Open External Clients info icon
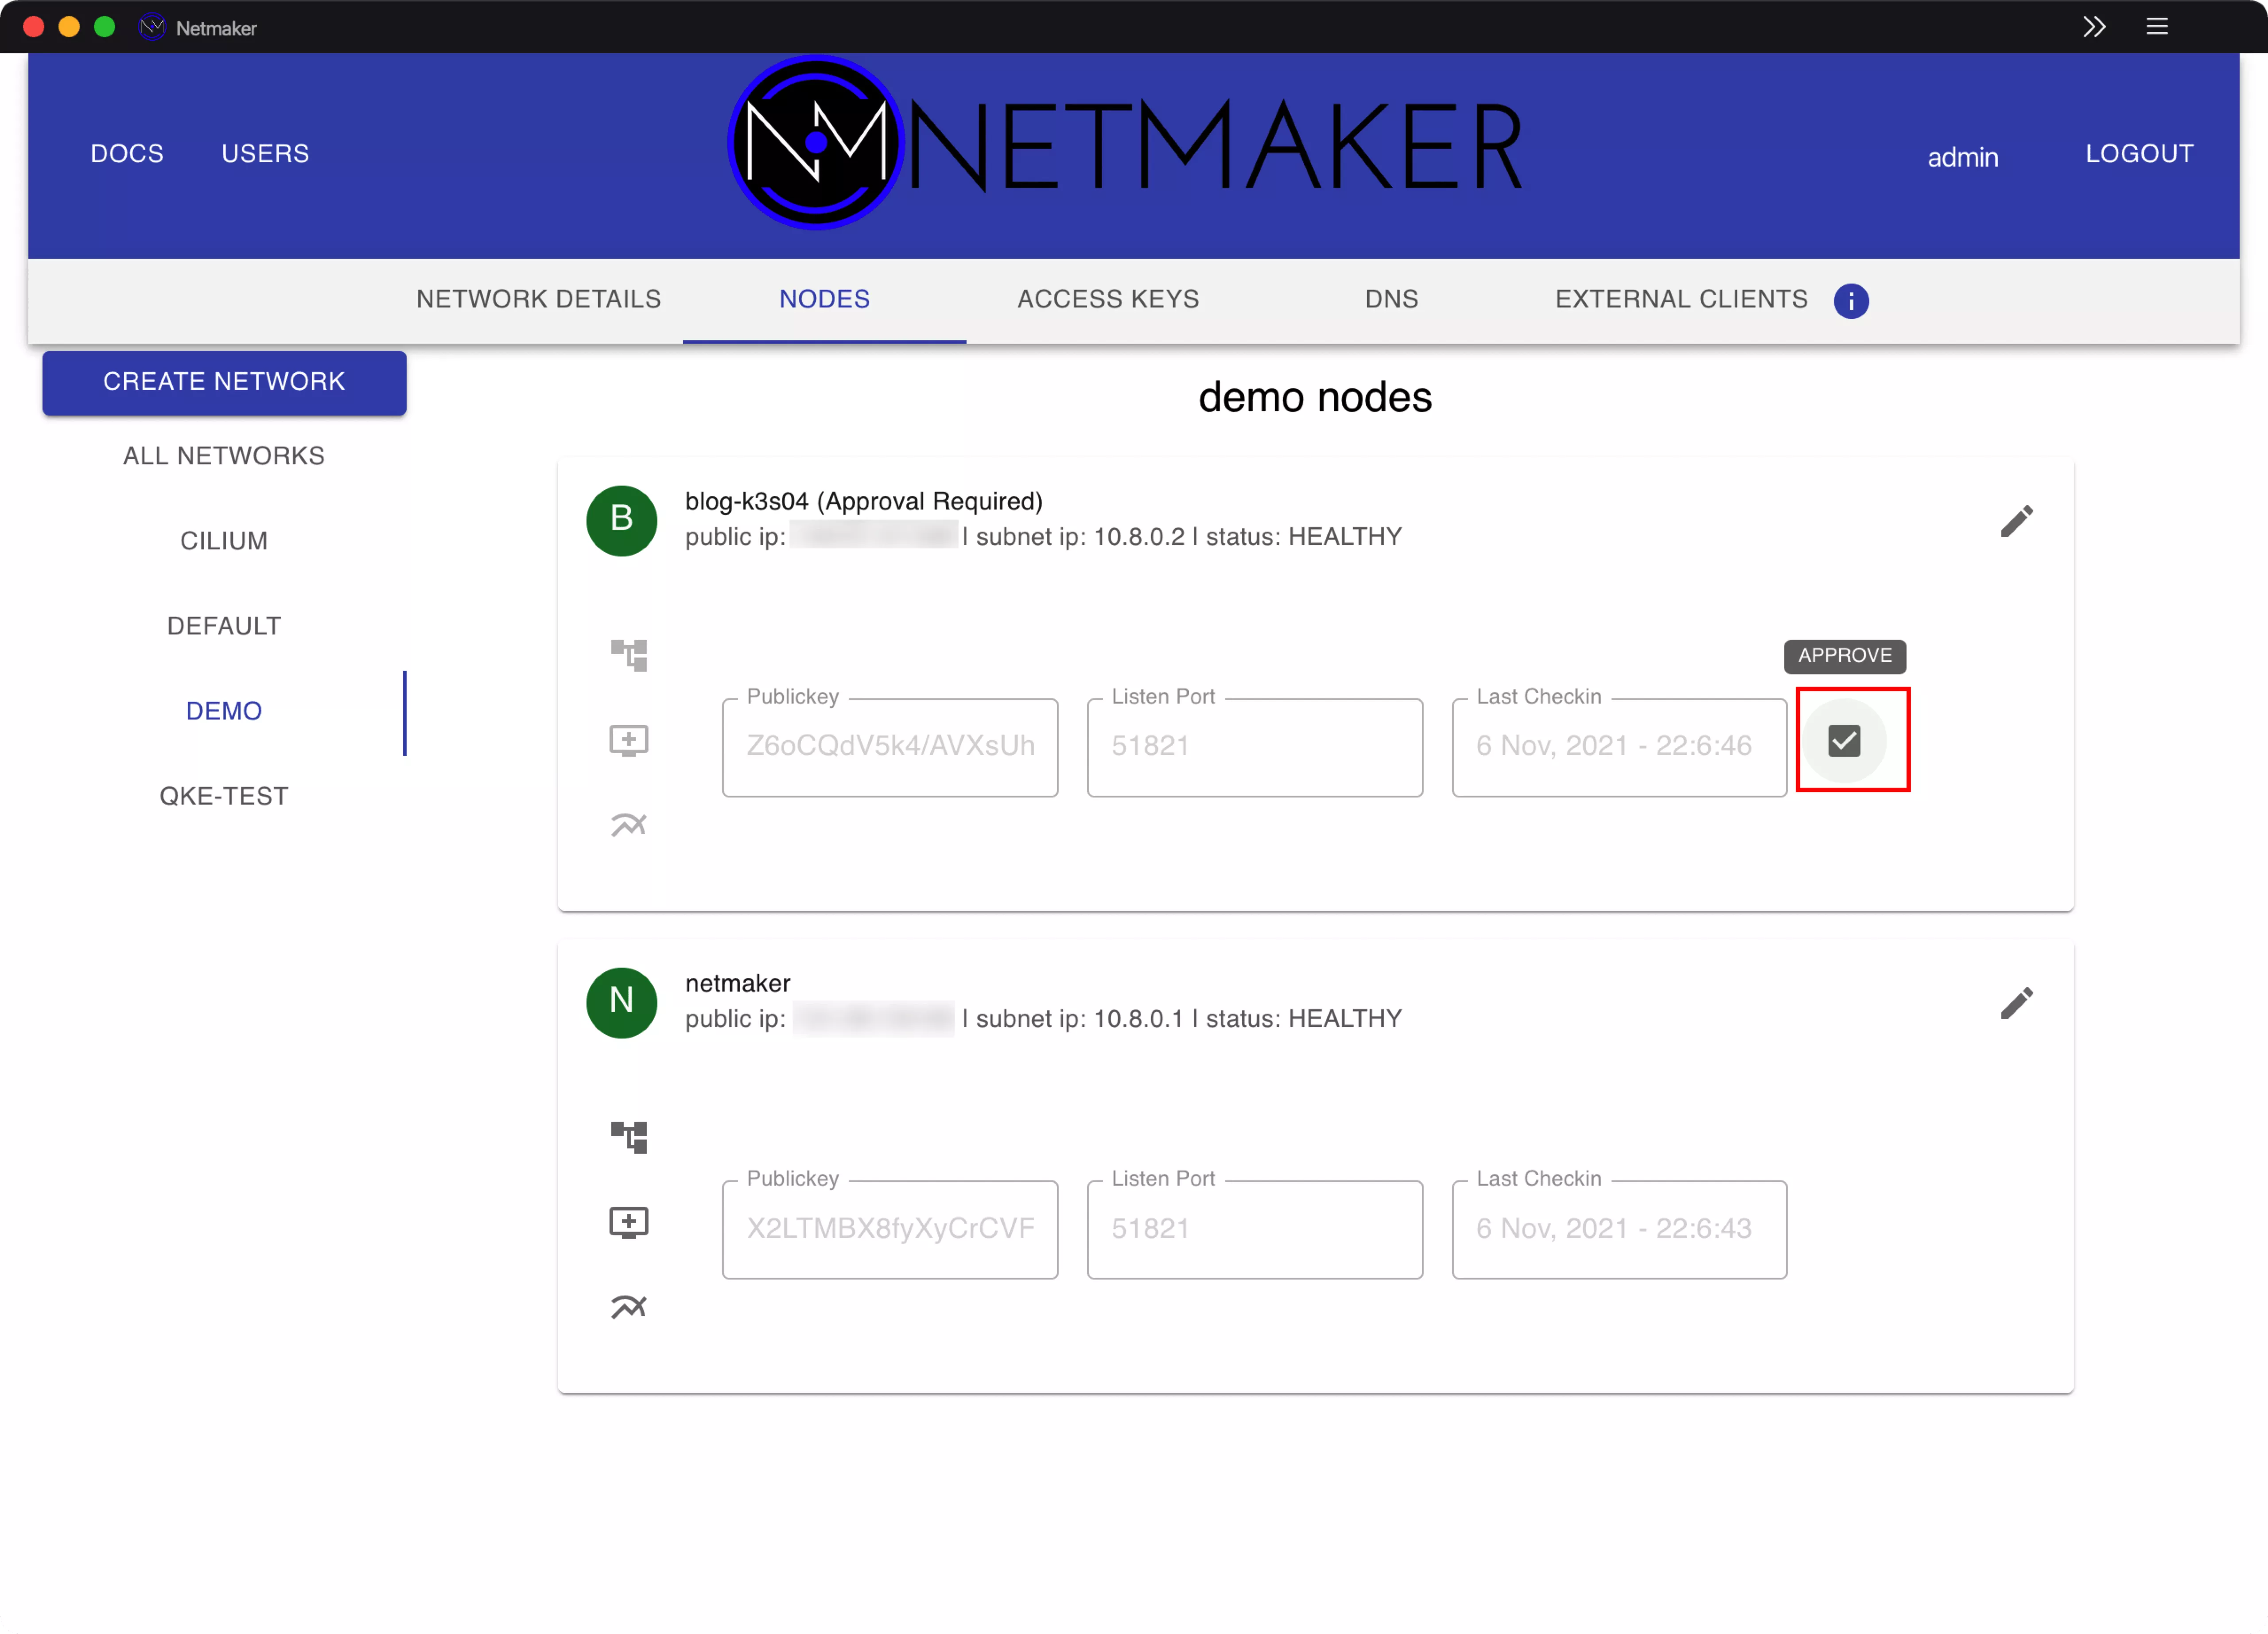Viewport: 2268px width, 1634px height. point(1851,300)
